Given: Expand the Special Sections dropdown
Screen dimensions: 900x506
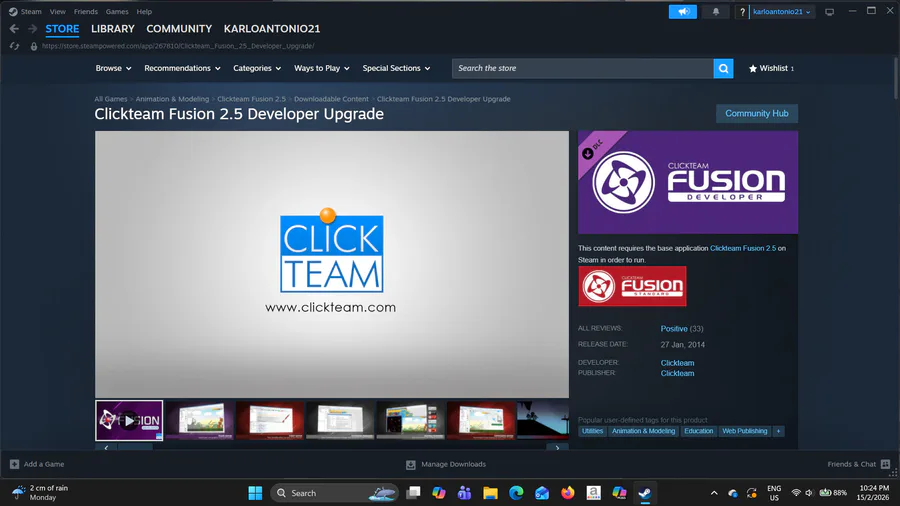Looking at the screenshot, I should 396,68.
